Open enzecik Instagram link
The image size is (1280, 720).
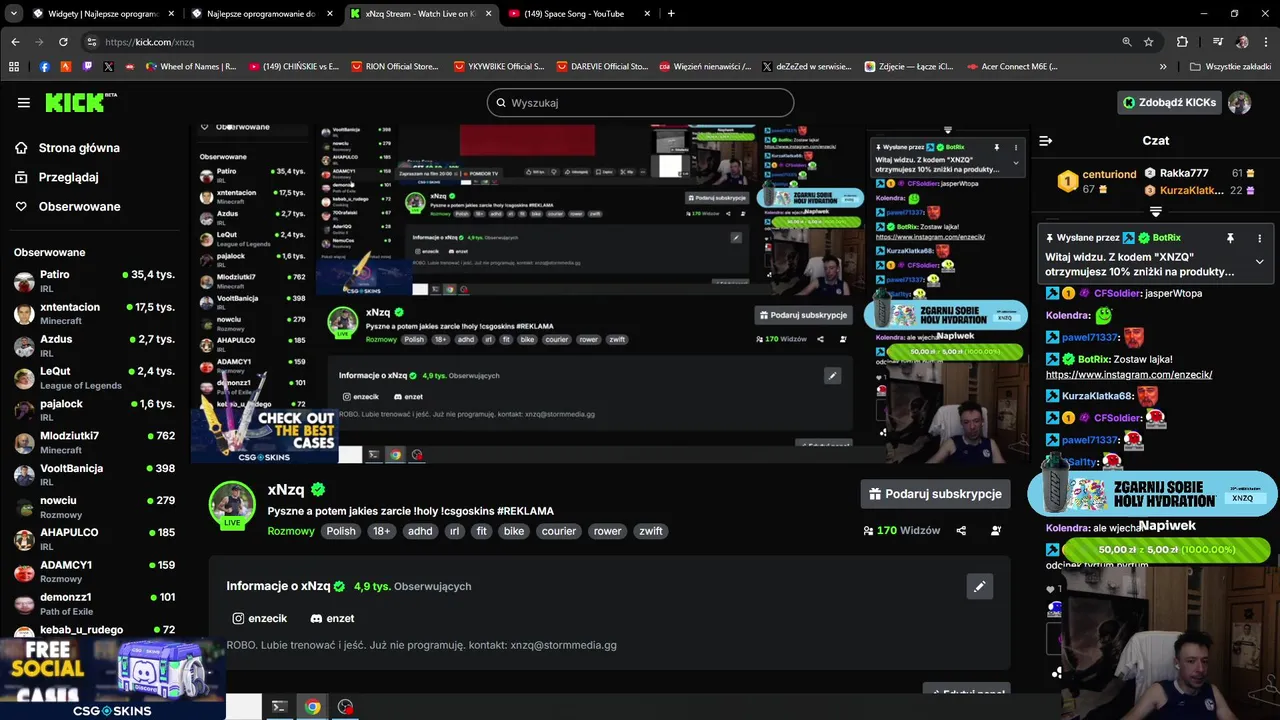(260, 618)
